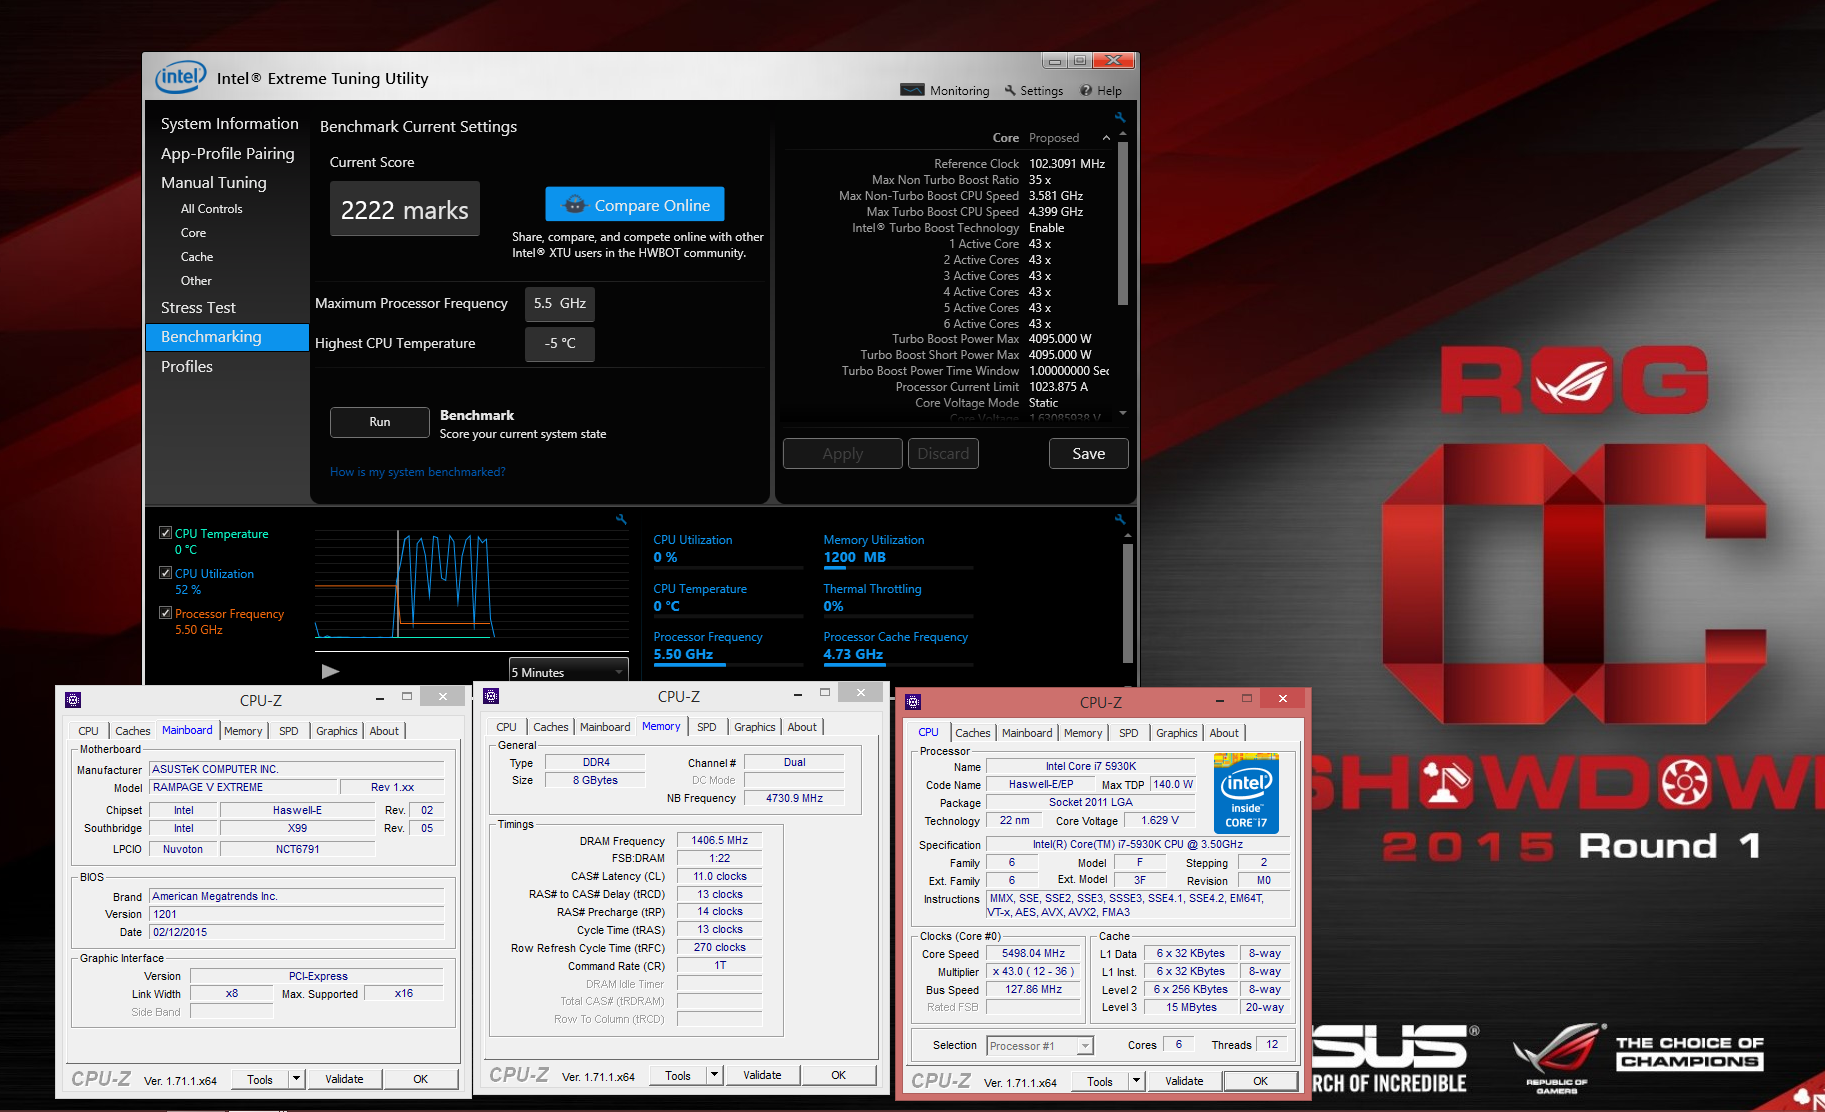Click up arrow of monitor panel scrollbar
This screenshot has width=1825, height=1112.
coord(1128,535)
